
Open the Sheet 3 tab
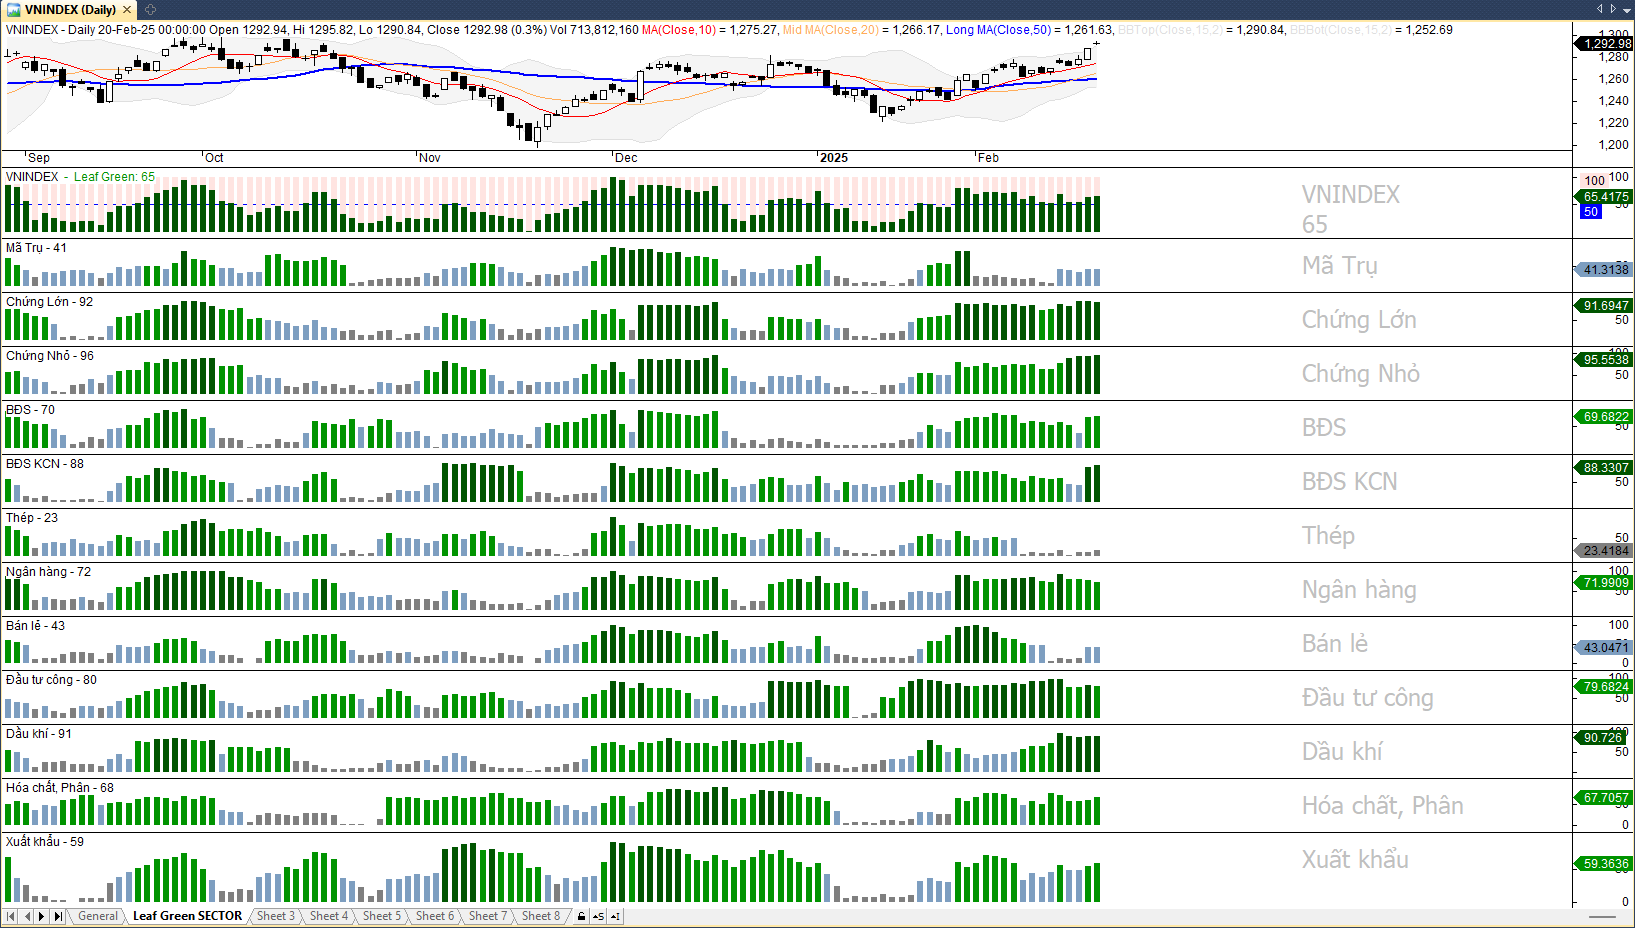275,916
